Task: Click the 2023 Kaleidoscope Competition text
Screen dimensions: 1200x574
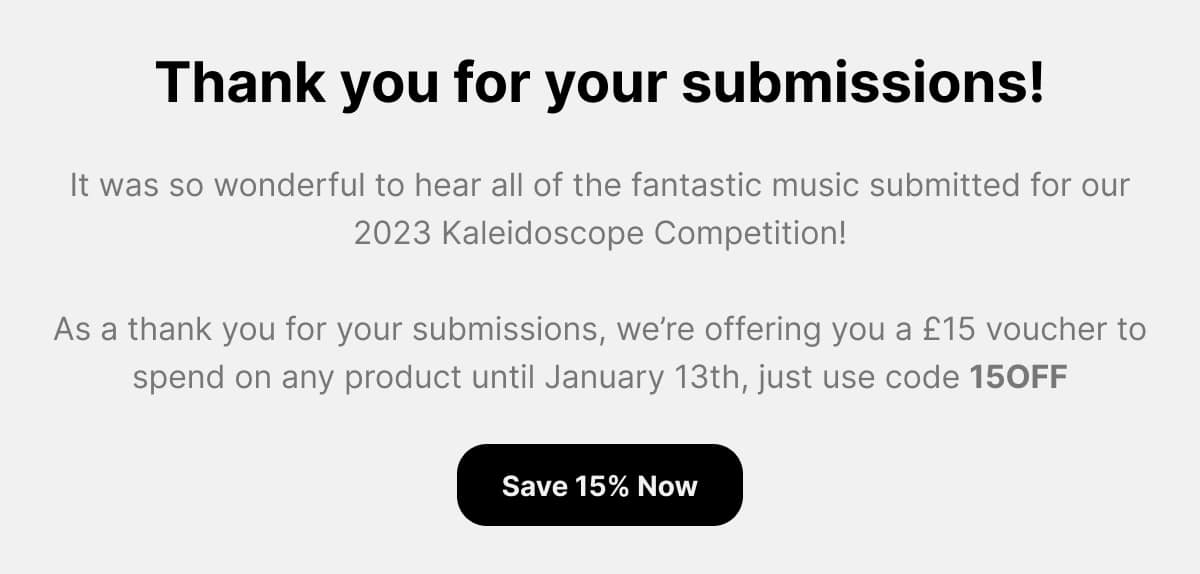Action: (x=600, y=235)
